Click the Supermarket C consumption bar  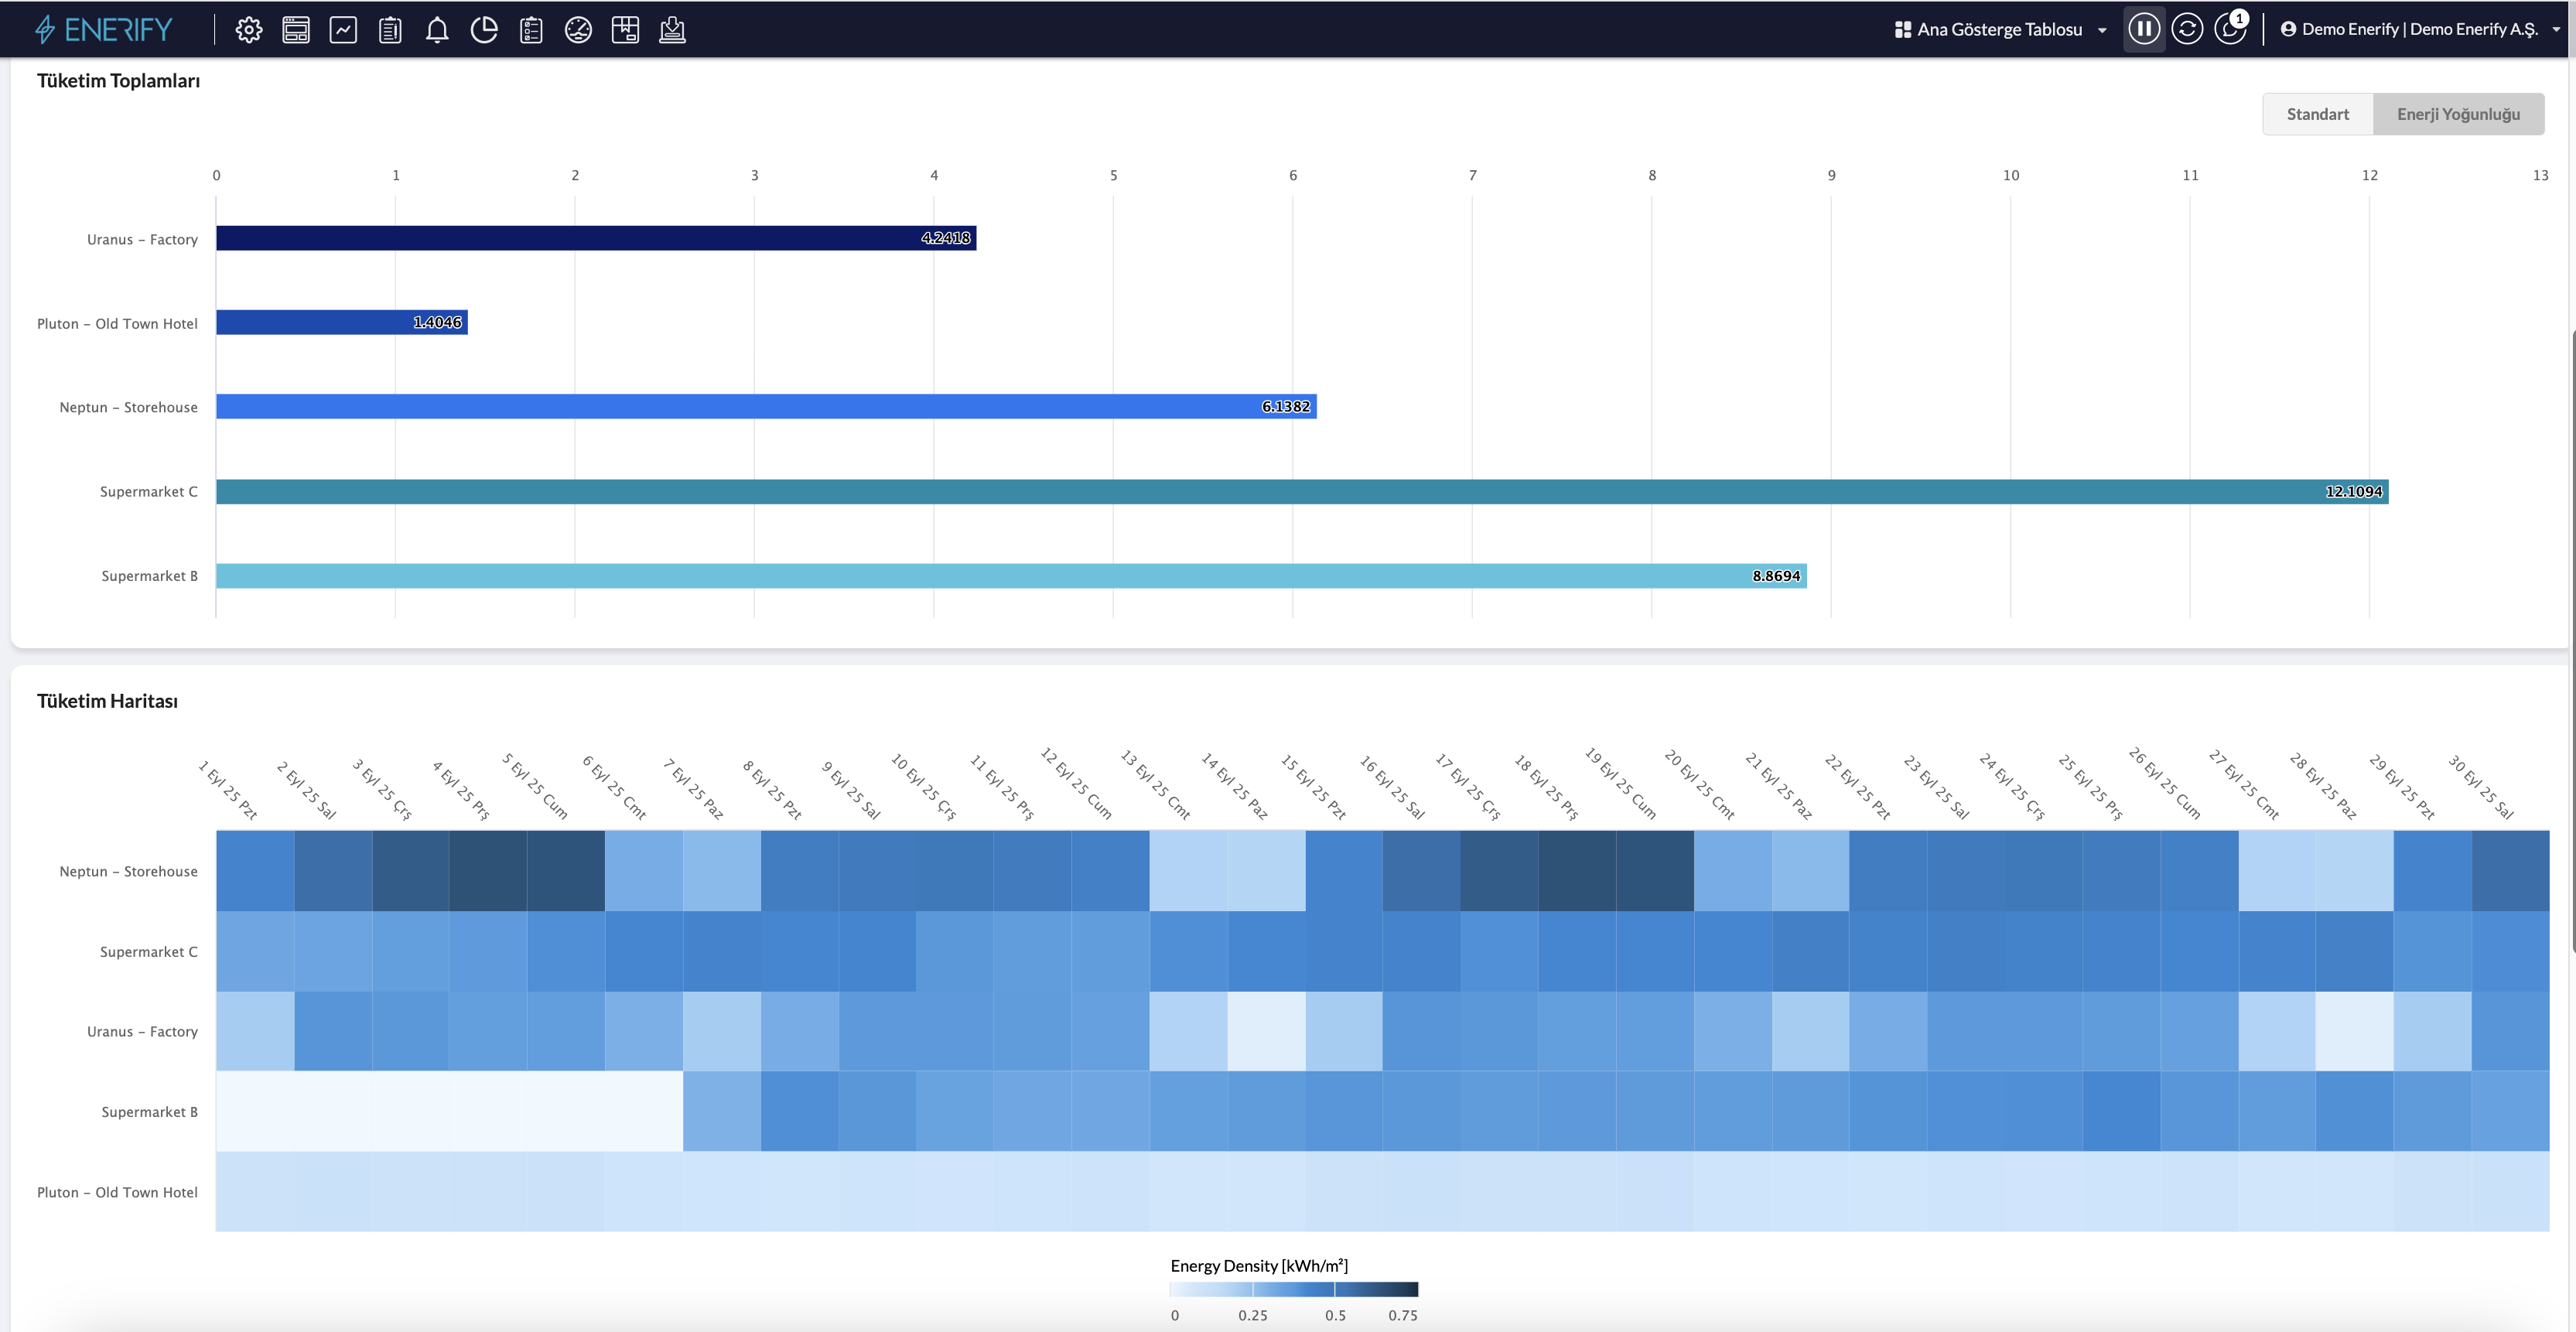click(x=1300, y=491)
